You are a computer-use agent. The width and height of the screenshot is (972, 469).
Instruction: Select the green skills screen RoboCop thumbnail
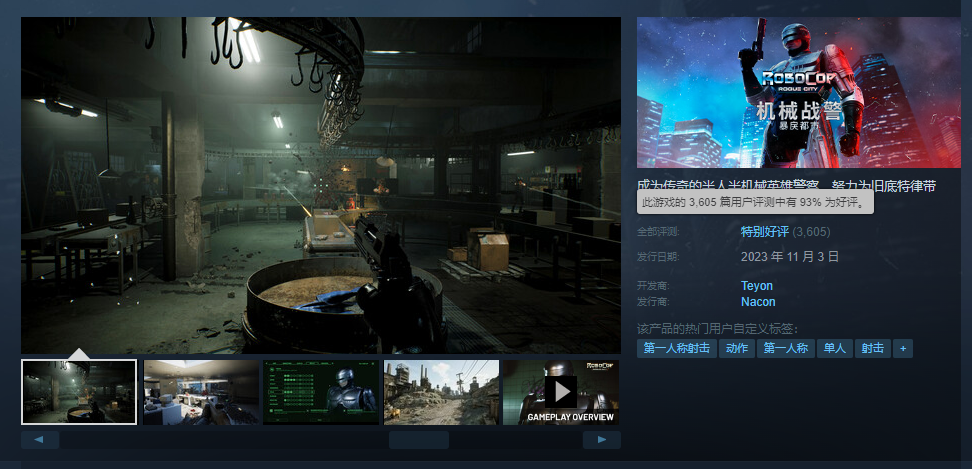[x=321, y=392]
